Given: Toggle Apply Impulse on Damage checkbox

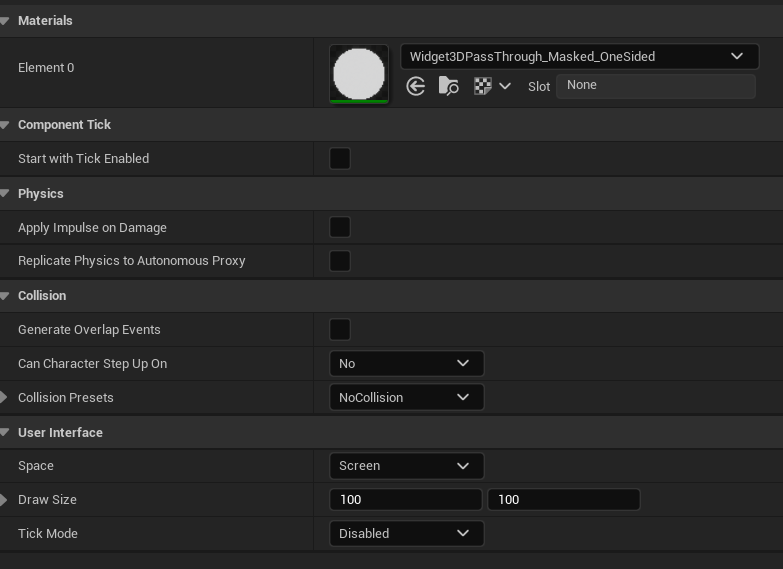Looking at the screenshot, I should (340, 228).
